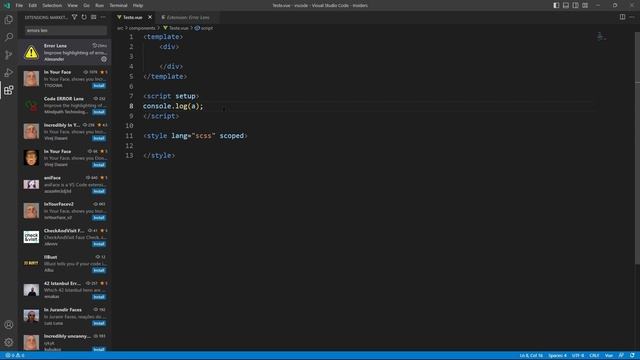Screen dimensions: 640x360
Task: Open the Customize Layout icon
Action: click(x=585, y=5)
